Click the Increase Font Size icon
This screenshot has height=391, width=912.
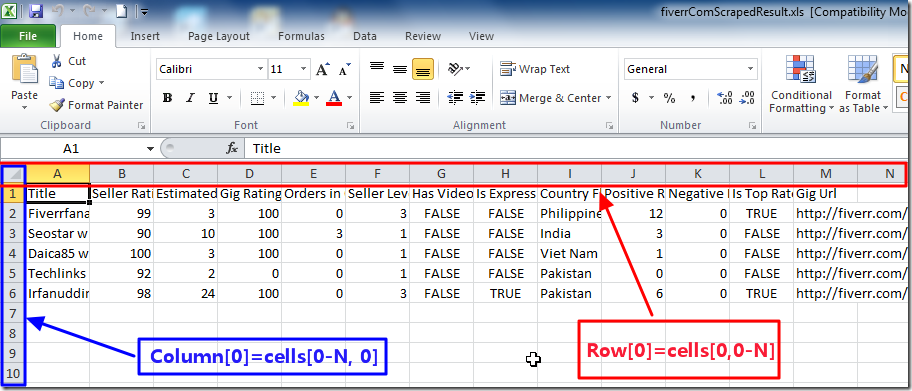322,69
